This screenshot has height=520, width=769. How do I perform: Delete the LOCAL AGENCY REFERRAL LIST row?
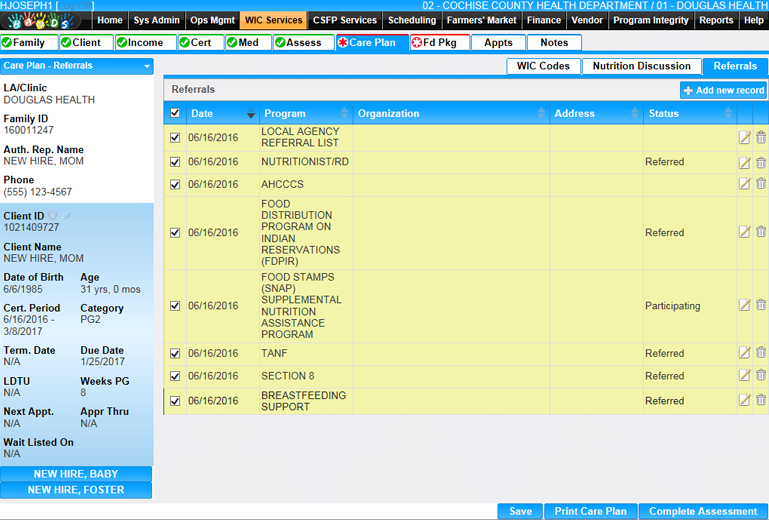point(761,137)
